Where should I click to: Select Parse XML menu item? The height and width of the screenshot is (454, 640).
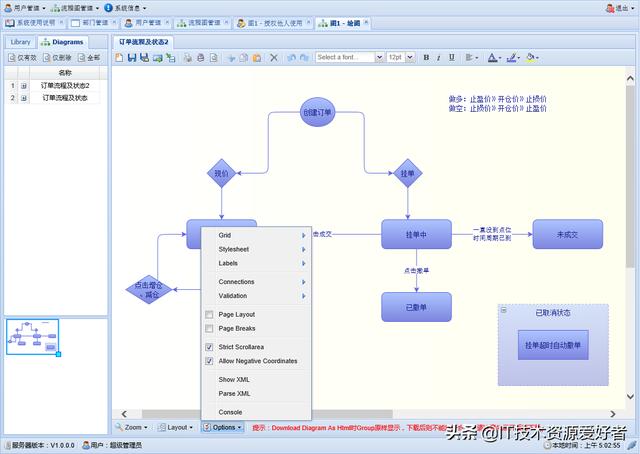pyautogui.click(x=256, y=394)
